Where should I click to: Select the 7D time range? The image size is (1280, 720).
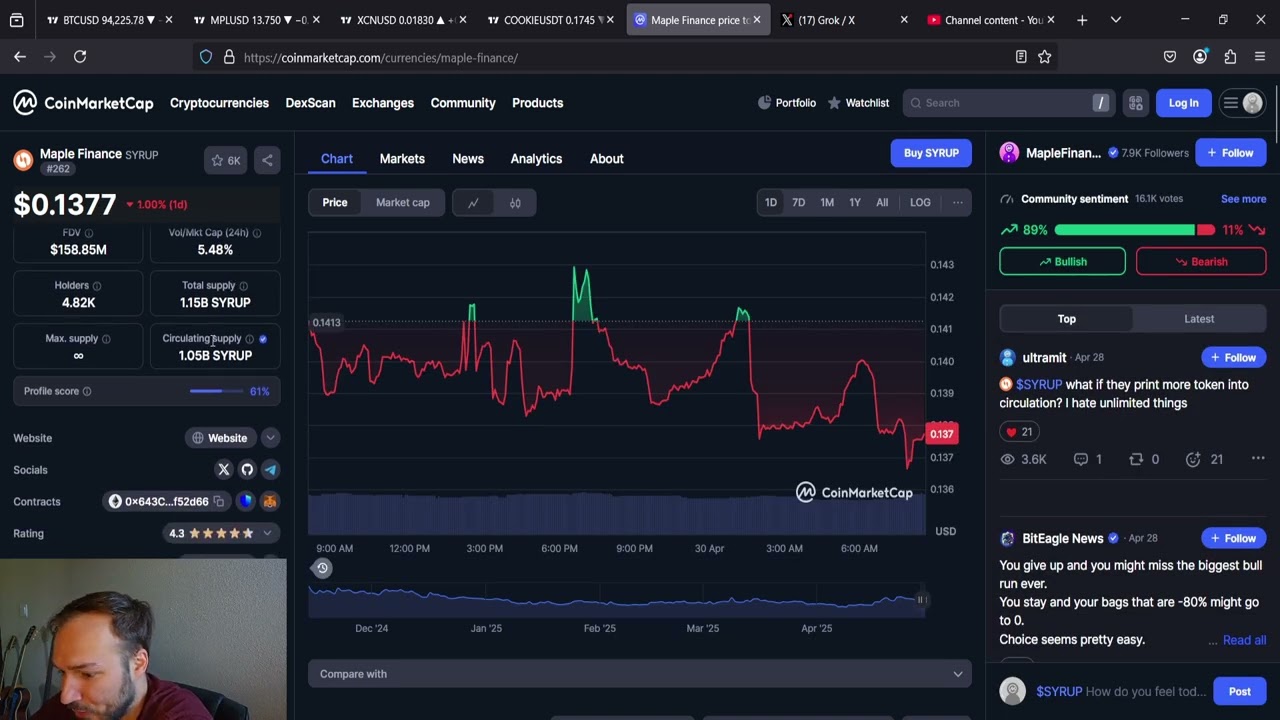(x=799, y=203)
